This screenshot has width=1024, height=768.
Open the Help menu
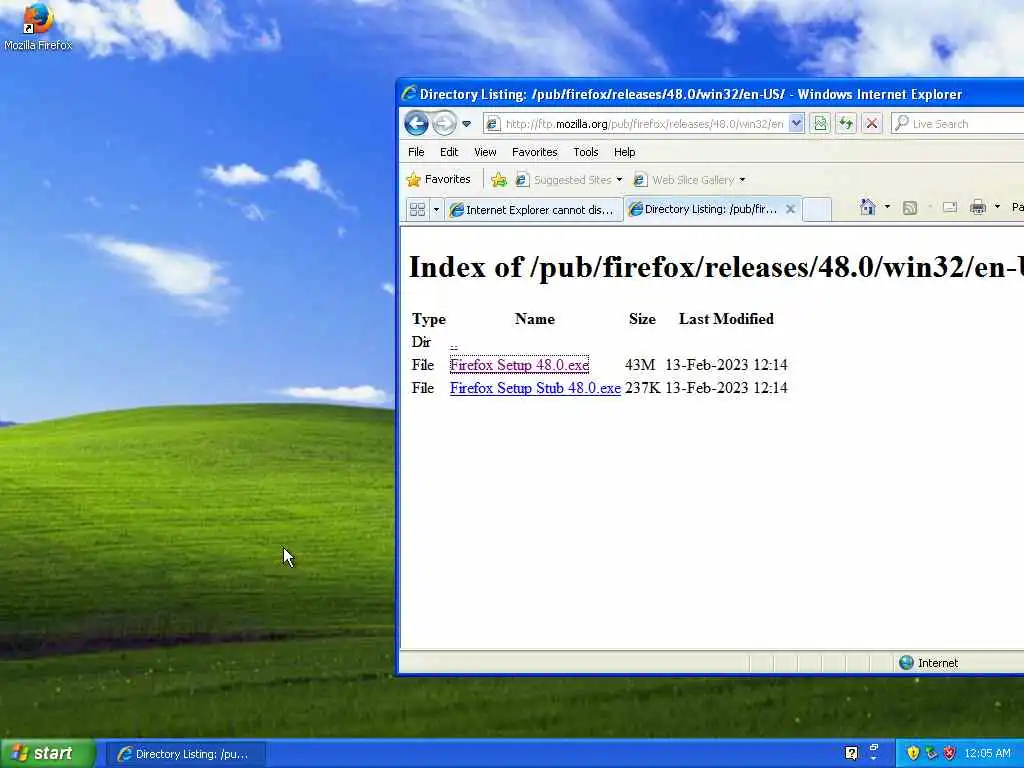coord(624,152)
